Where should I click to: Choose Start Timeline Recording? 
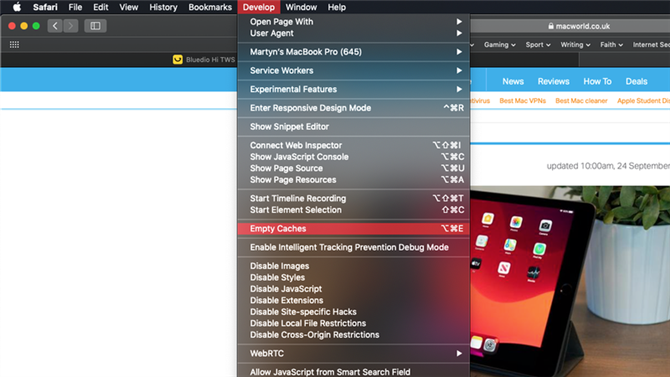click(x=354, y=198)
